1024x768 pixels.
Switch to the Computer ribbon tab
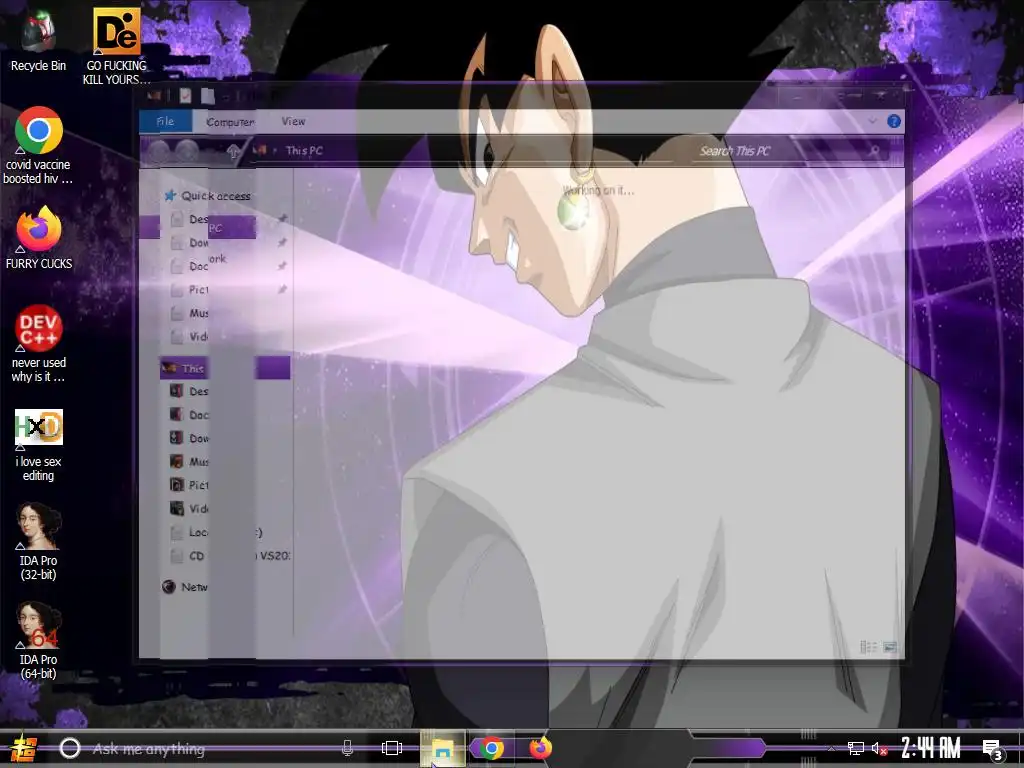(x=230, y=122)
